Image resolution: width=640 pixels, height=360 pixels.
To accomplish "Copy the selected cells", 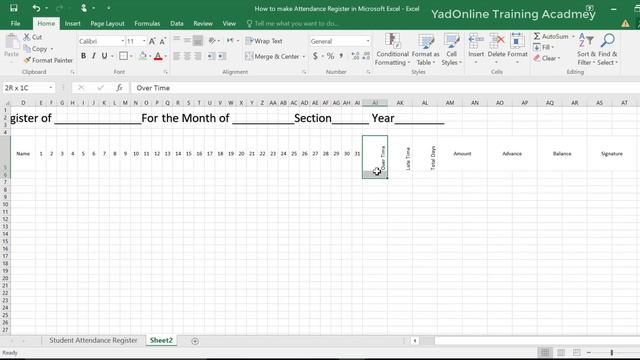I will point(36,49).
